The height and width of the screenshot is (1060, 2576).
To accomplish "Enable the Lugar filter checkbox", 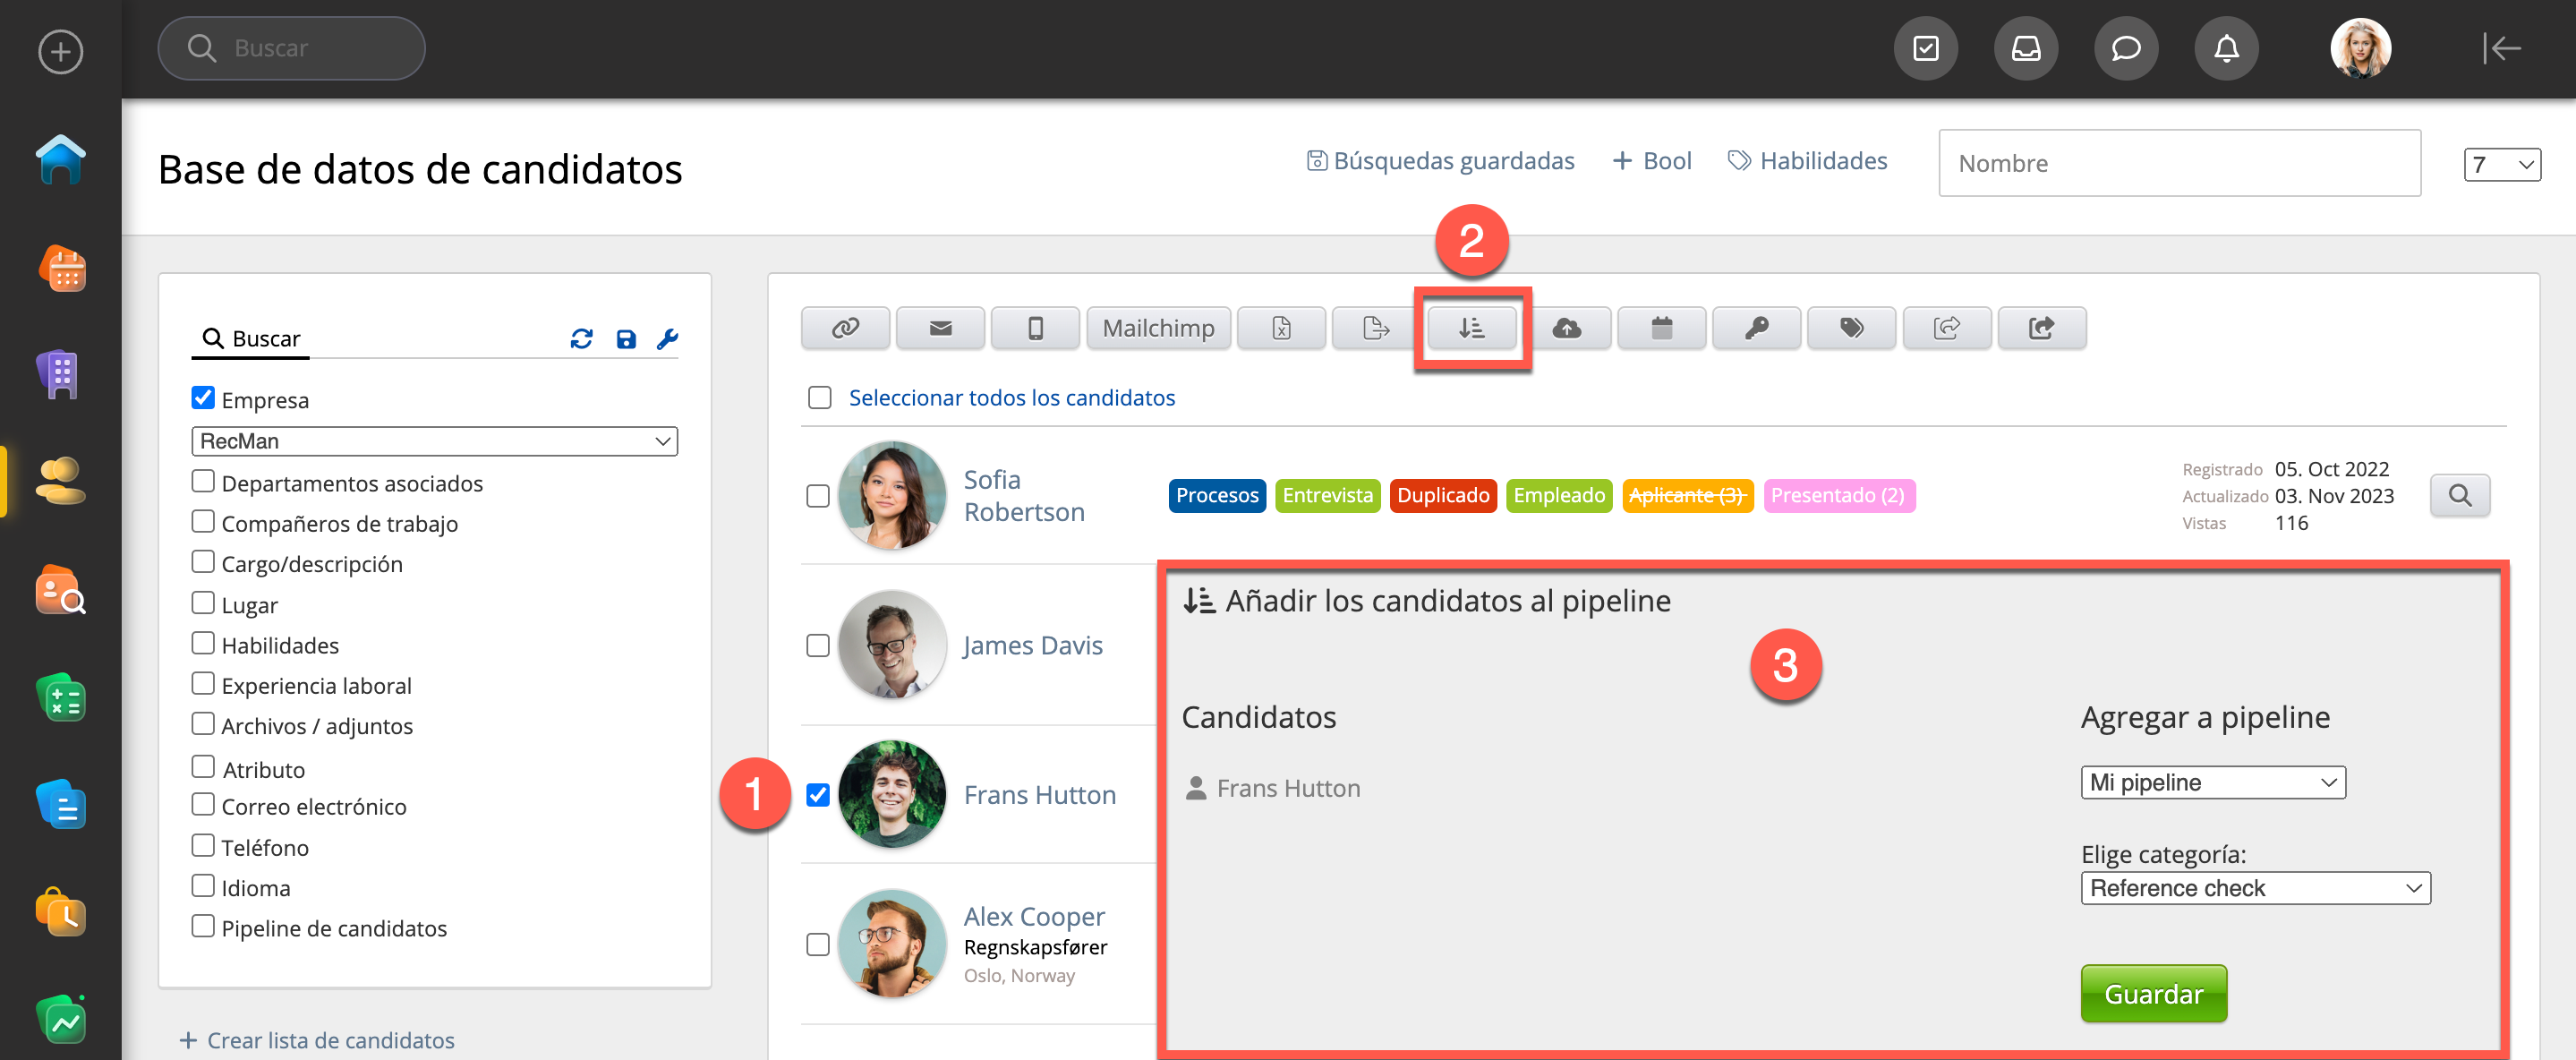I will pyautogui.click(x=203, y=603).
